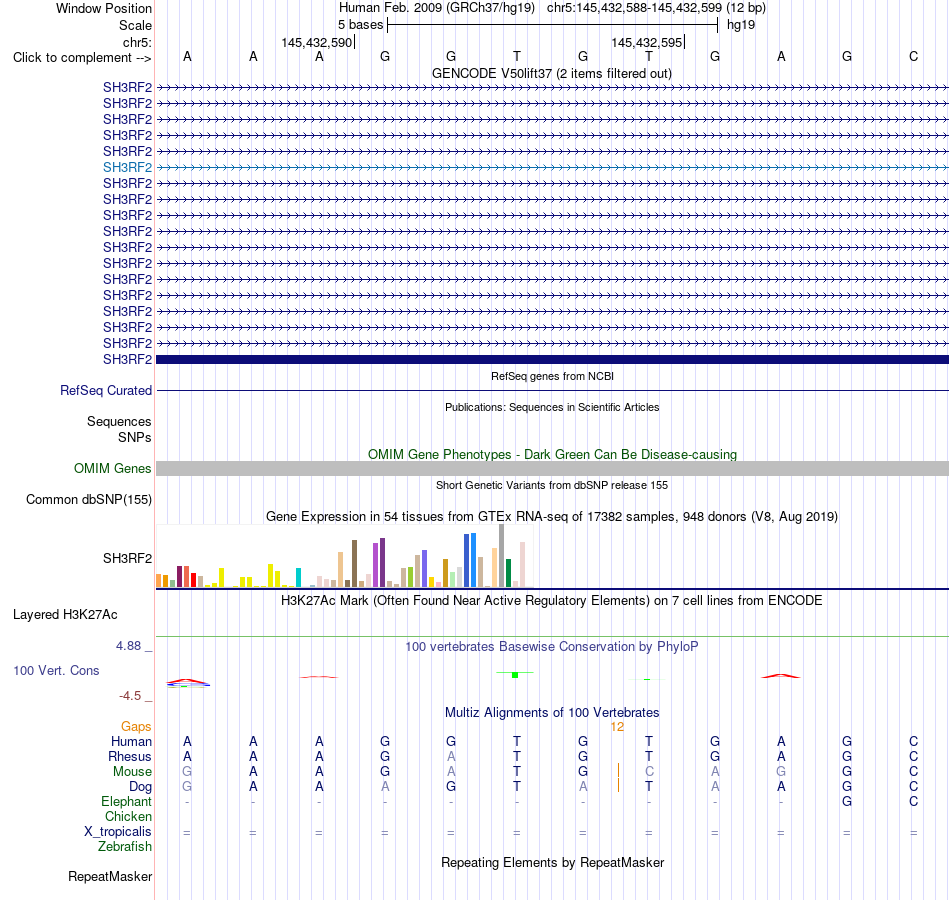
Task: Click the dark brown bar in the GTEx chart
Action: [x=354, y=564]
